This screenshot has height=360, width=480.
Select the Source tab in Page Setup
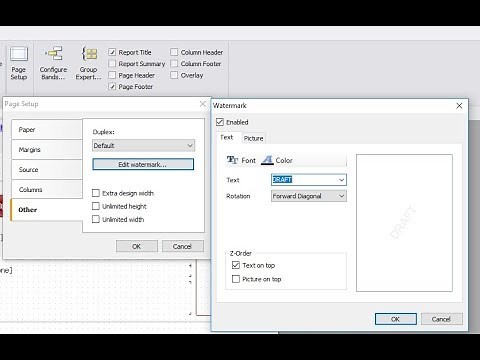click(47, 170)
